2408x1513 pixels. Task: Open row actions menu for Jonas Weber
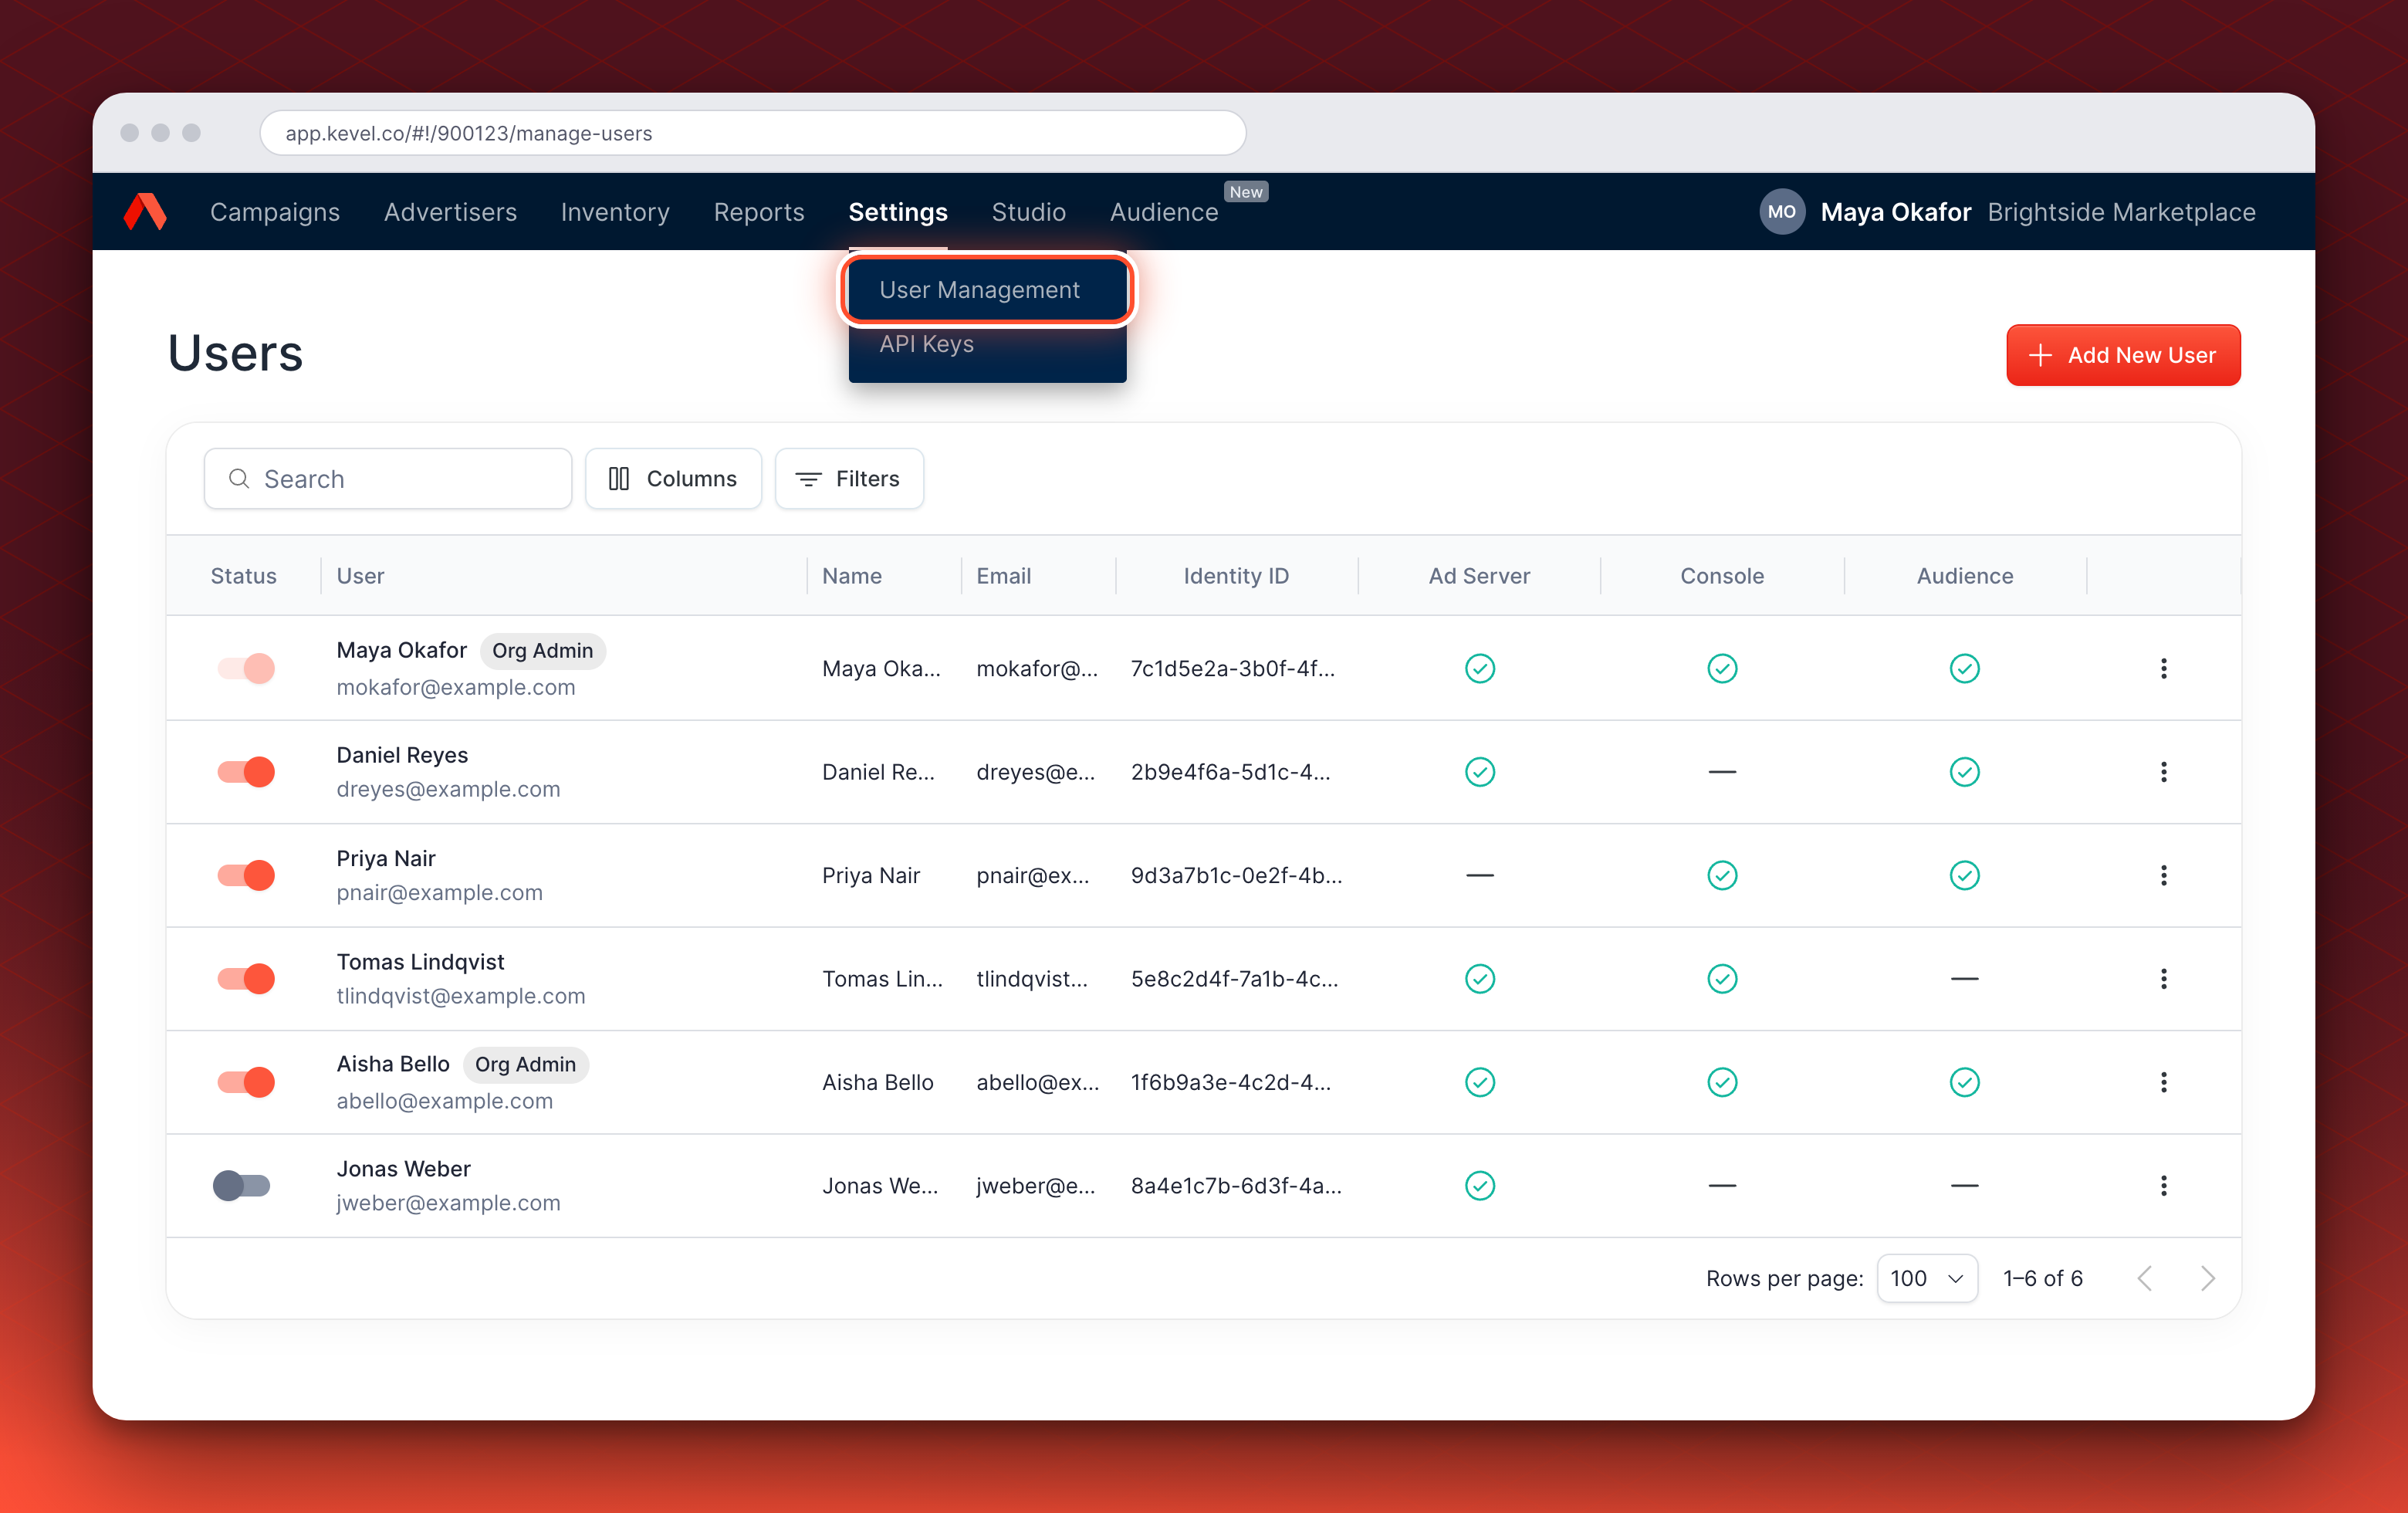[2163, 1186]
